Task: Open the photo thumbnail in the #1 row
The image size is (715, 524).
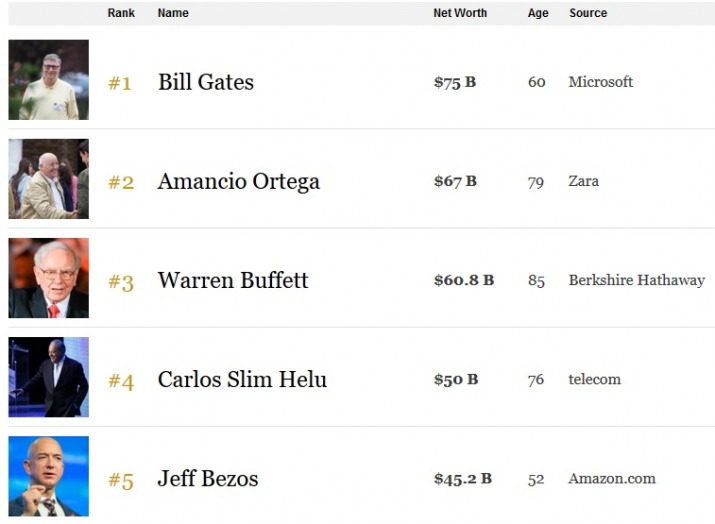Action: pyautogui.click(x=49, y=80)
